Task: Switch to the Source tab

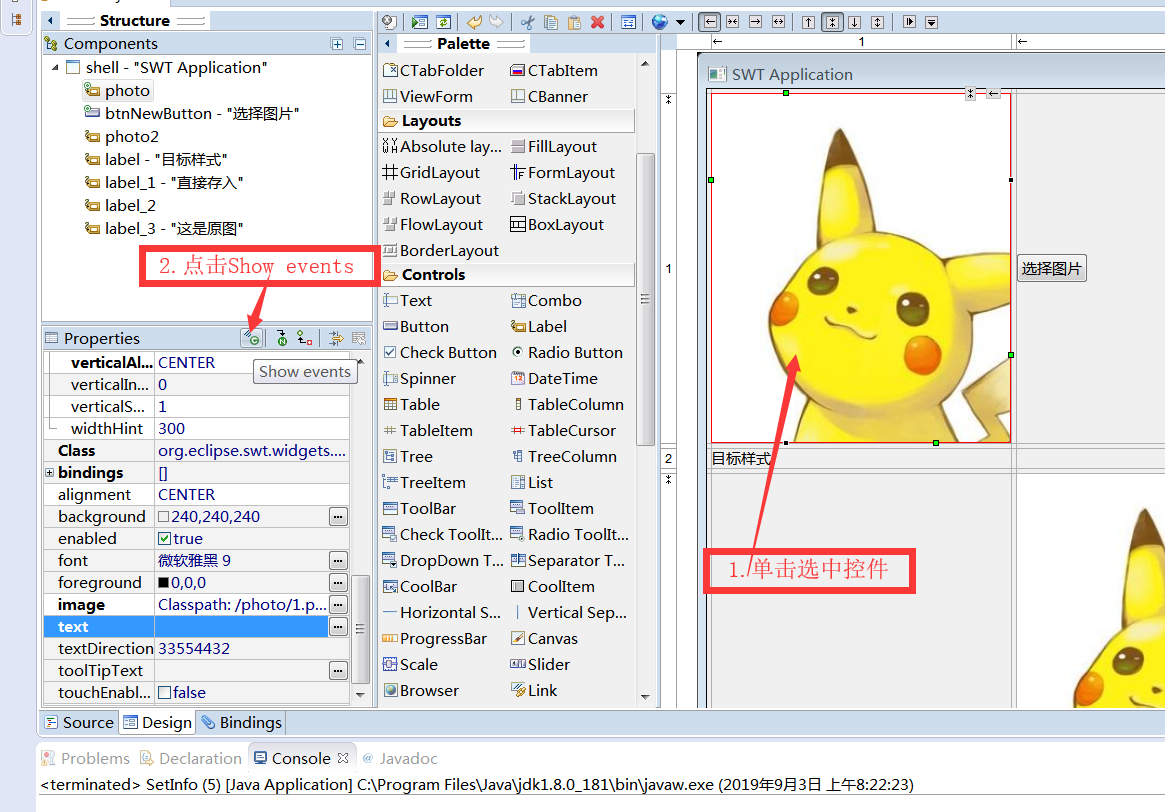Action: tap(79, 722)
